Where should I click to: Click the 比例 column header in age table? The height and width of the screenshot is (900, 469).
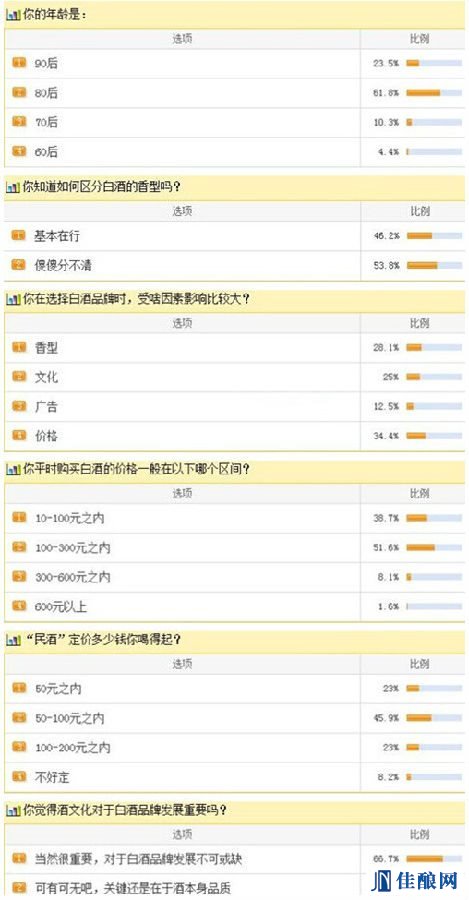click(419, 40)
